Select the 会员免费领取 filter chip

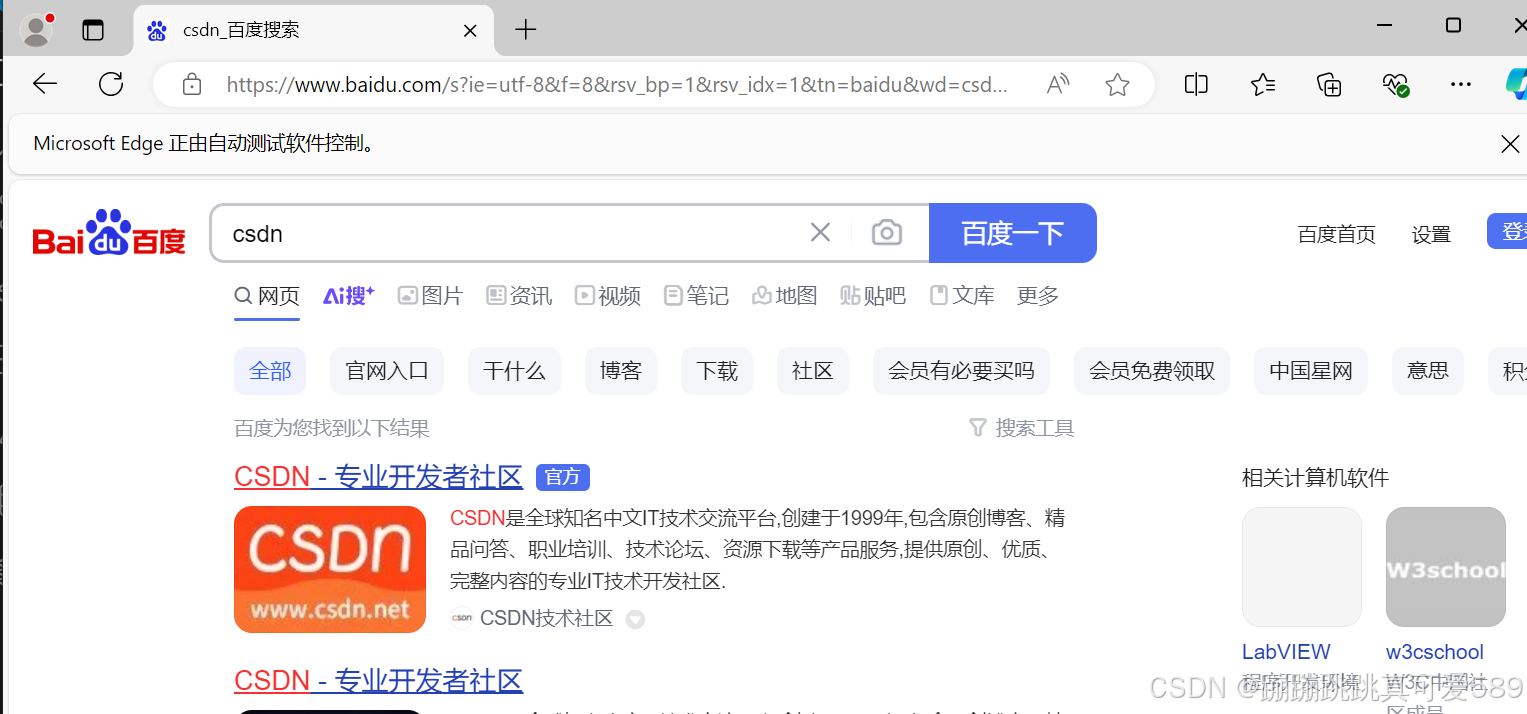pos(1152,371)
